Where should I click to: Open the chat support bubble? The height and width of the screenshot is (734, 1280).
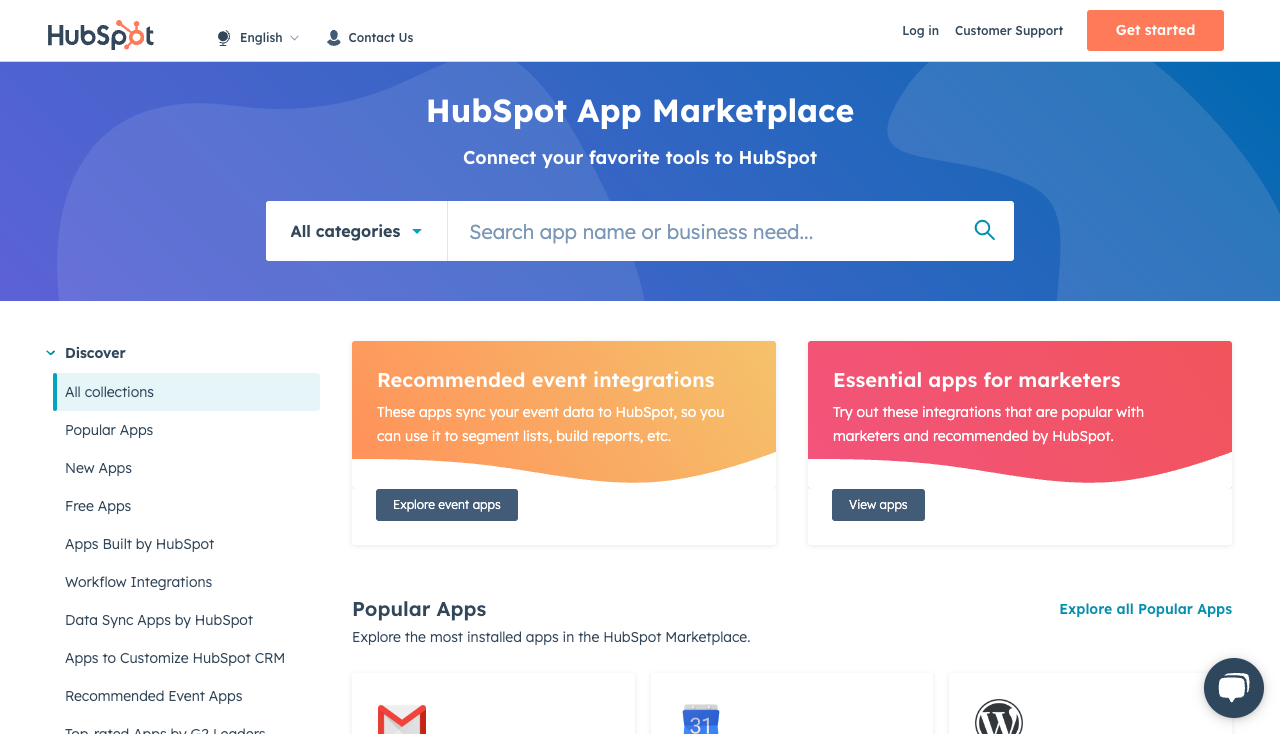coord(1233,687)
